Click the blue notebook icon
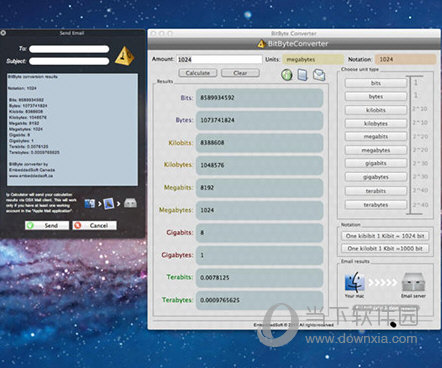 [x=302, y=75]
